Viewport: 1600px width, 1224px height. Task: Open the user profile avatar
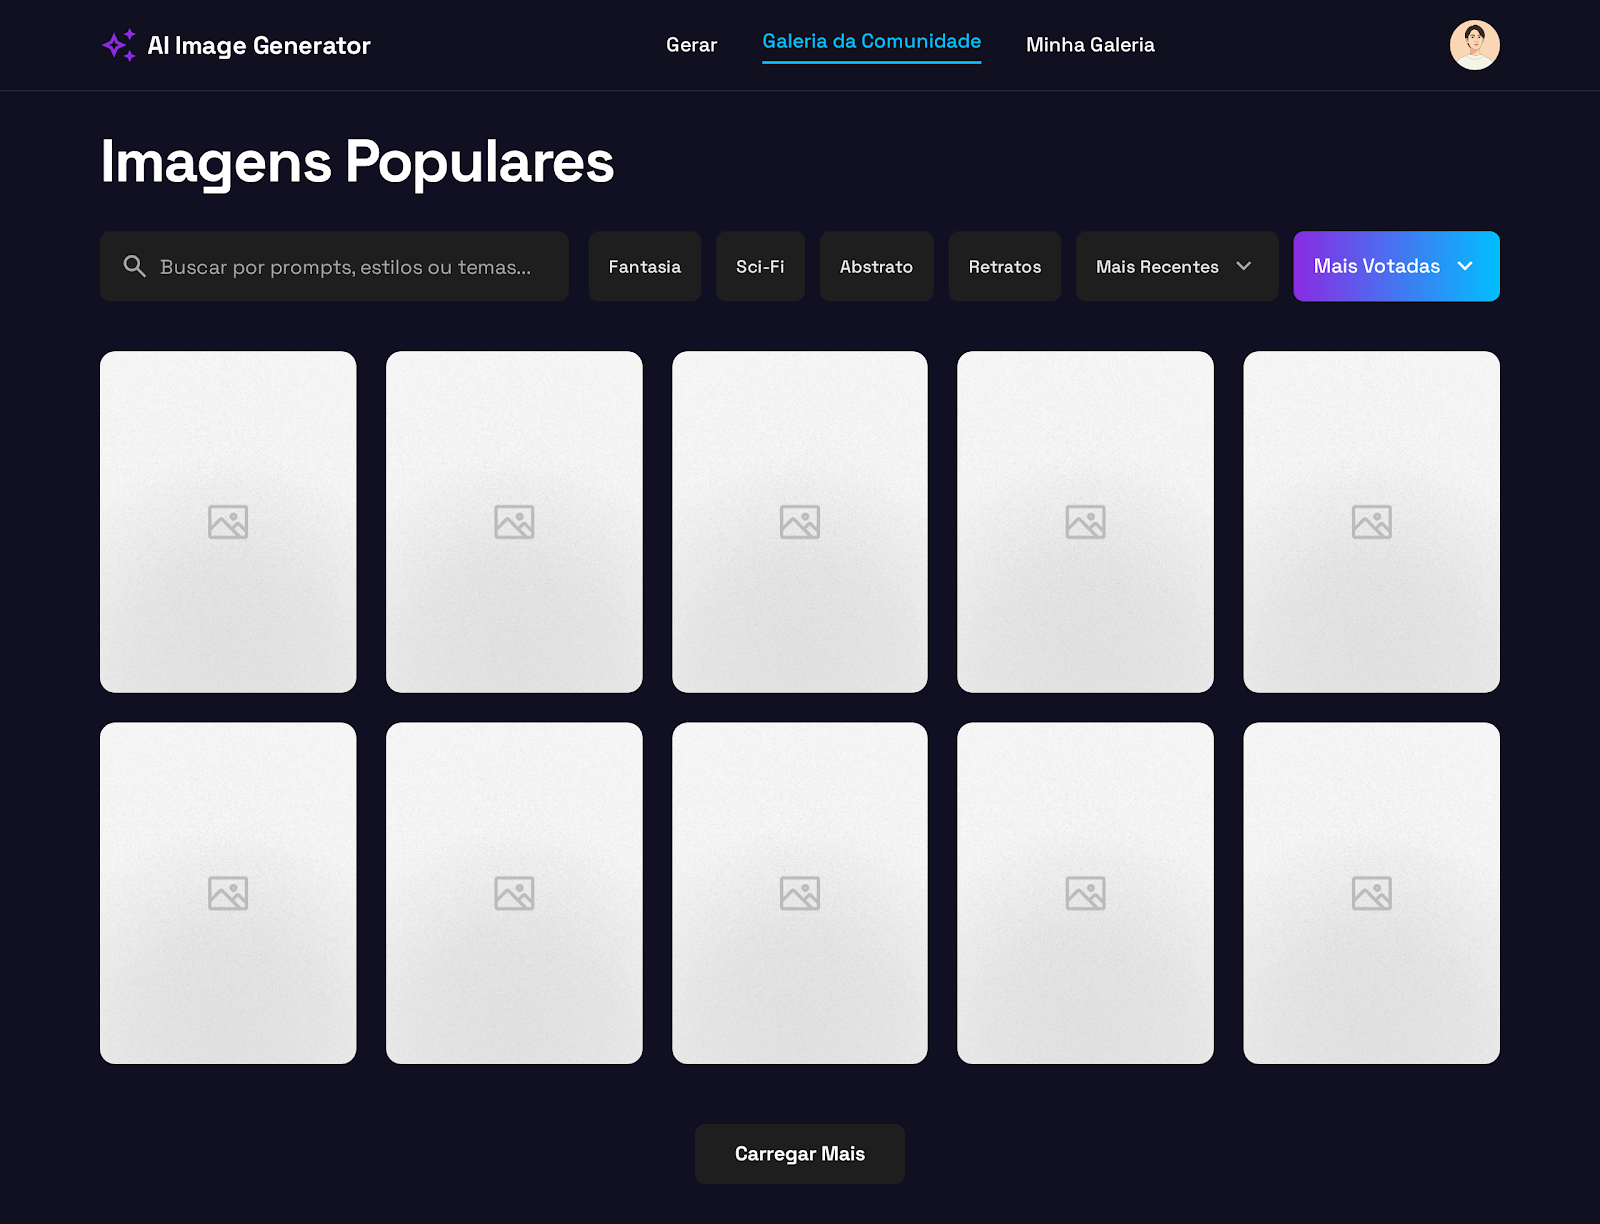tap(1474, 45)
